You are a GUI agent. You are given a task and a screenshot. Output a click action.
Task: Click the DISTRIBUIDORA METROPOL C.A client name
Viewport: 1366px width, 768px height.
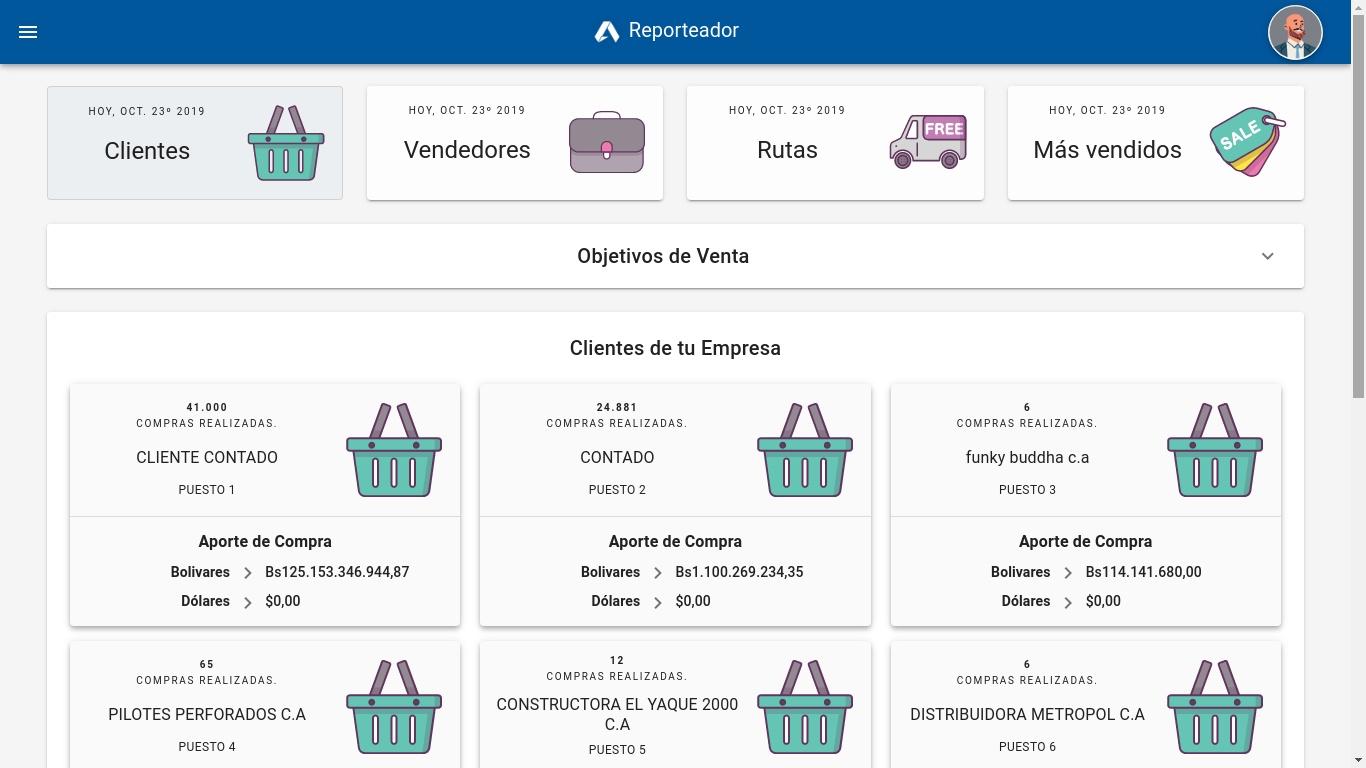(1027, 714)
